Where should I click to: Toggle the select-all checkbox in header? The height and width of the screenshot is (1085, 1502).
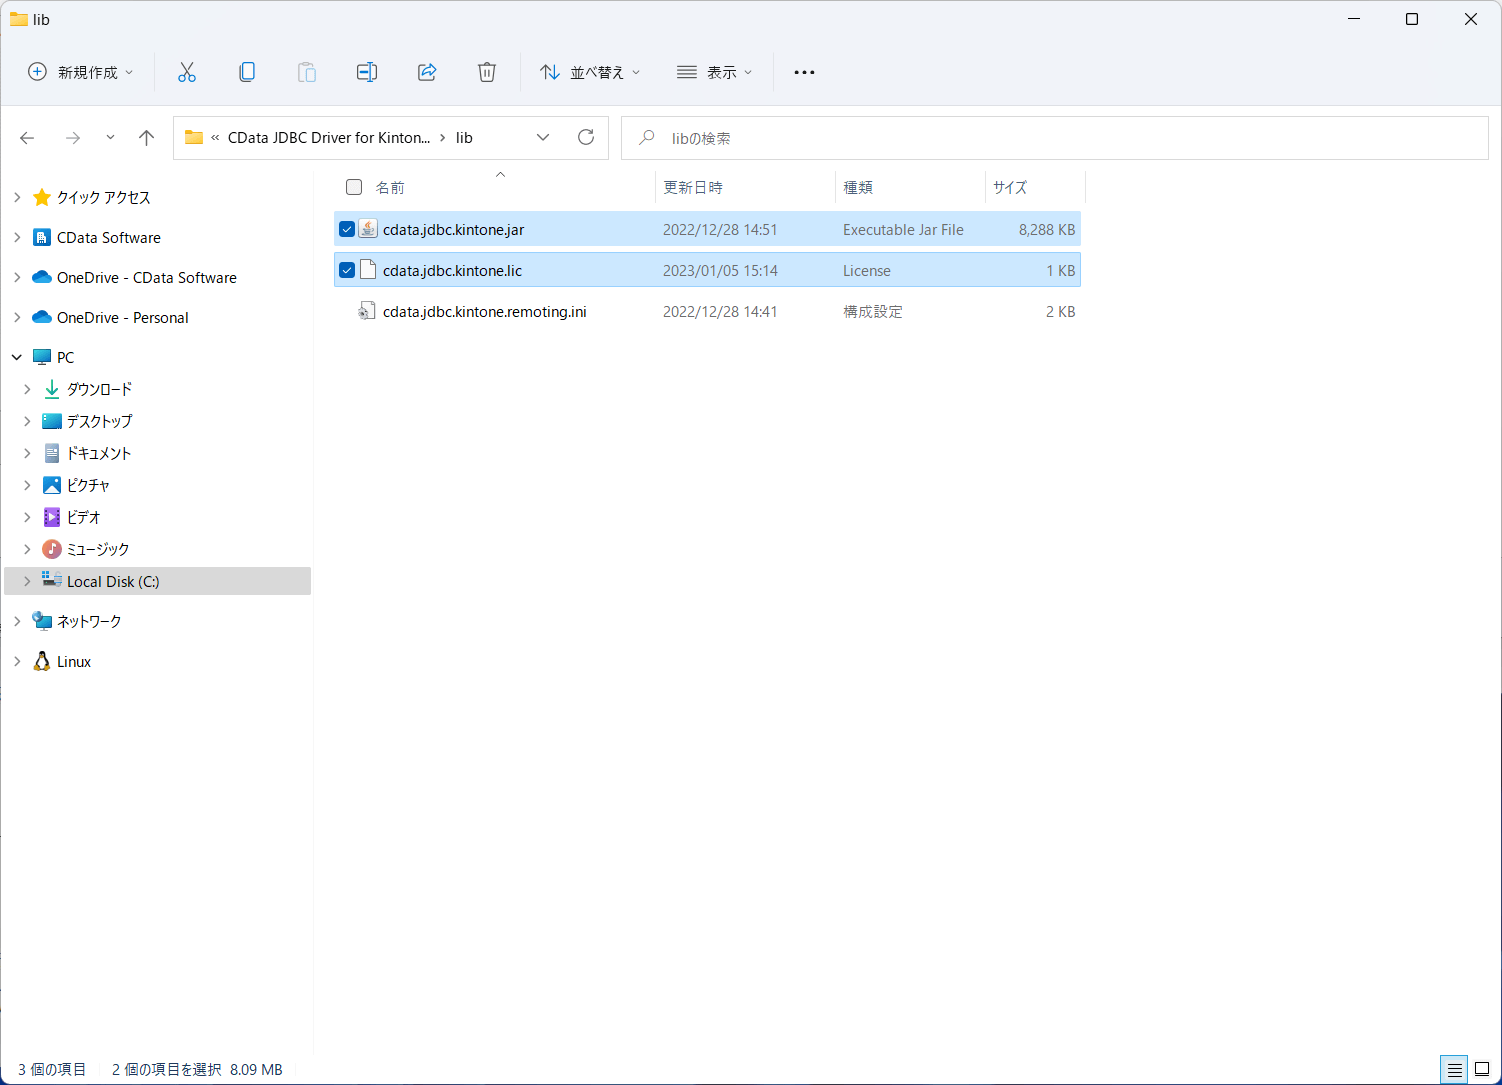point(354,187)
